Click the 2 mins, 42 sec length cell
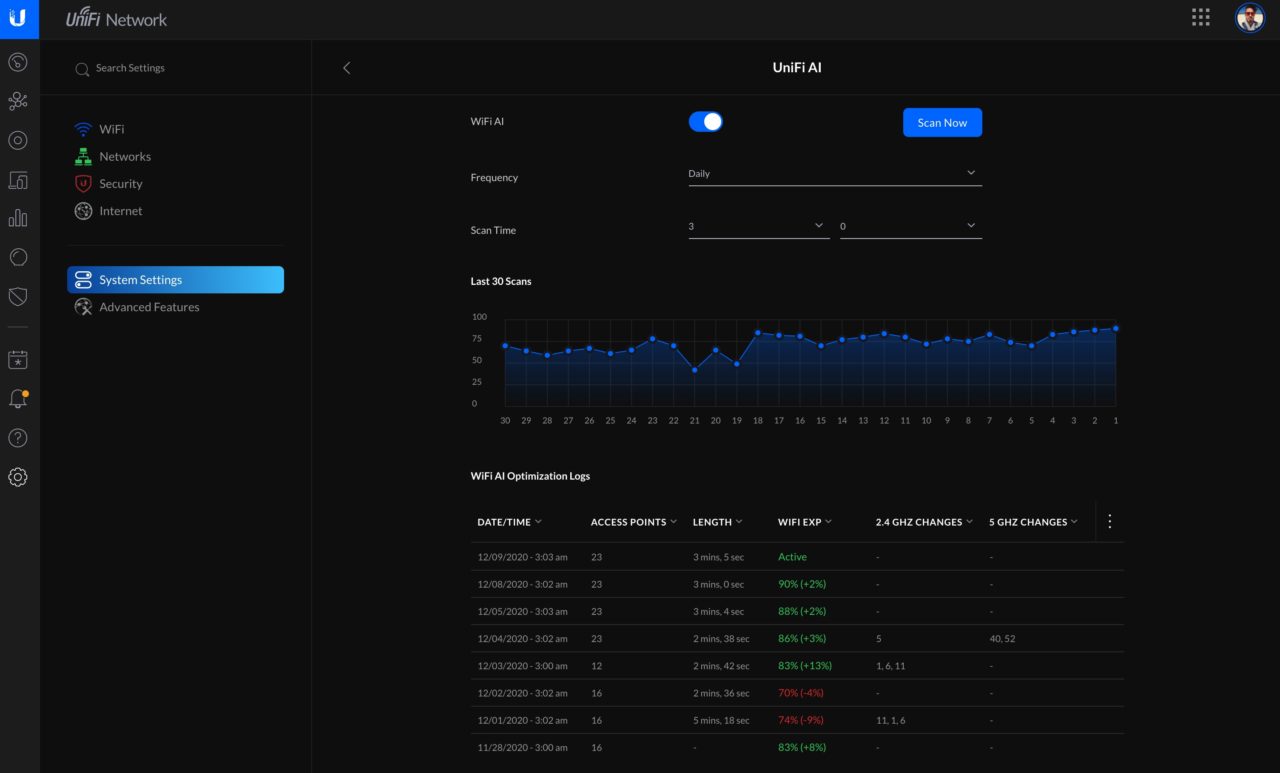 (x=721, y=666)
